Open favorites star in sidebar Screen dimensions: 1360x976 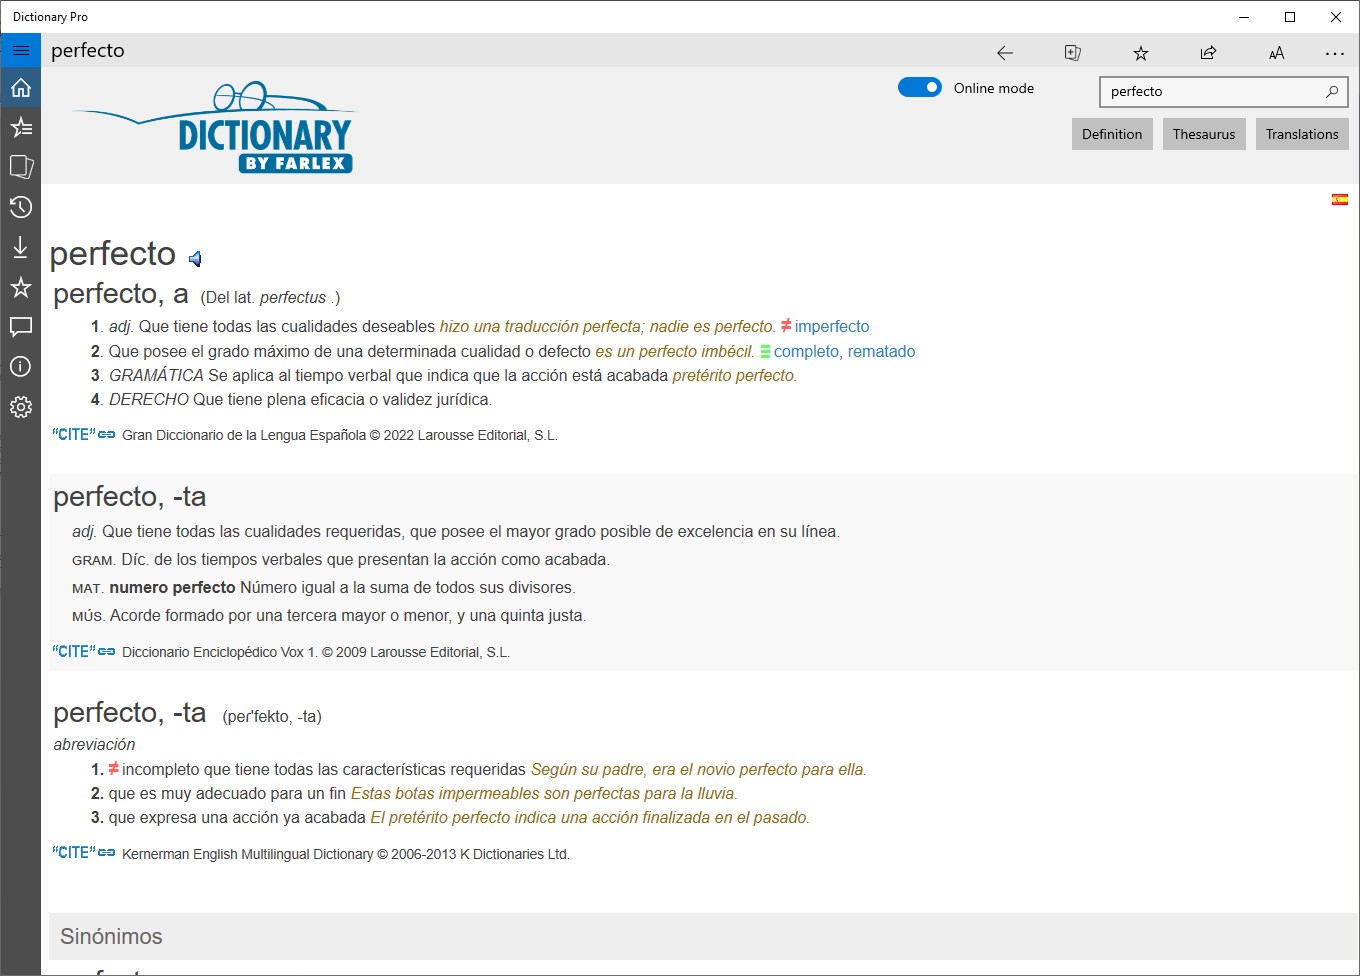(x=21, y=287)
